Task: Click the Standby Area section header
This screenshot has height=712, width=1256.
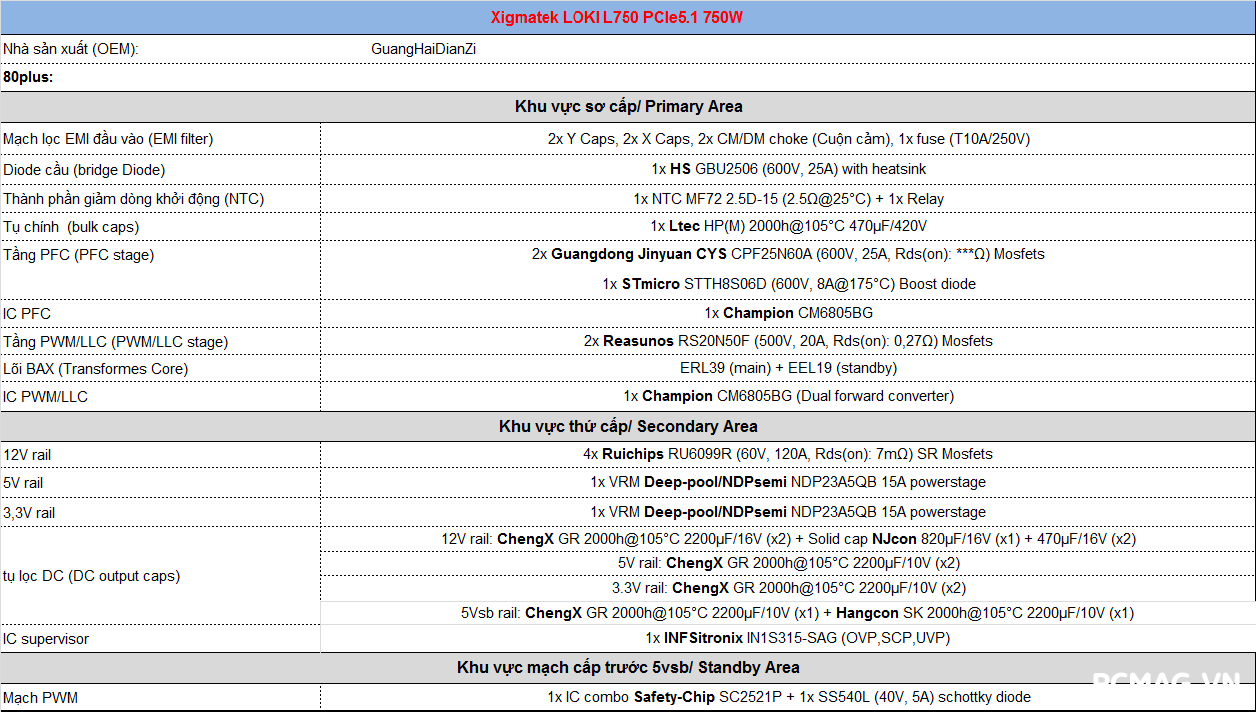Action: 628,667
